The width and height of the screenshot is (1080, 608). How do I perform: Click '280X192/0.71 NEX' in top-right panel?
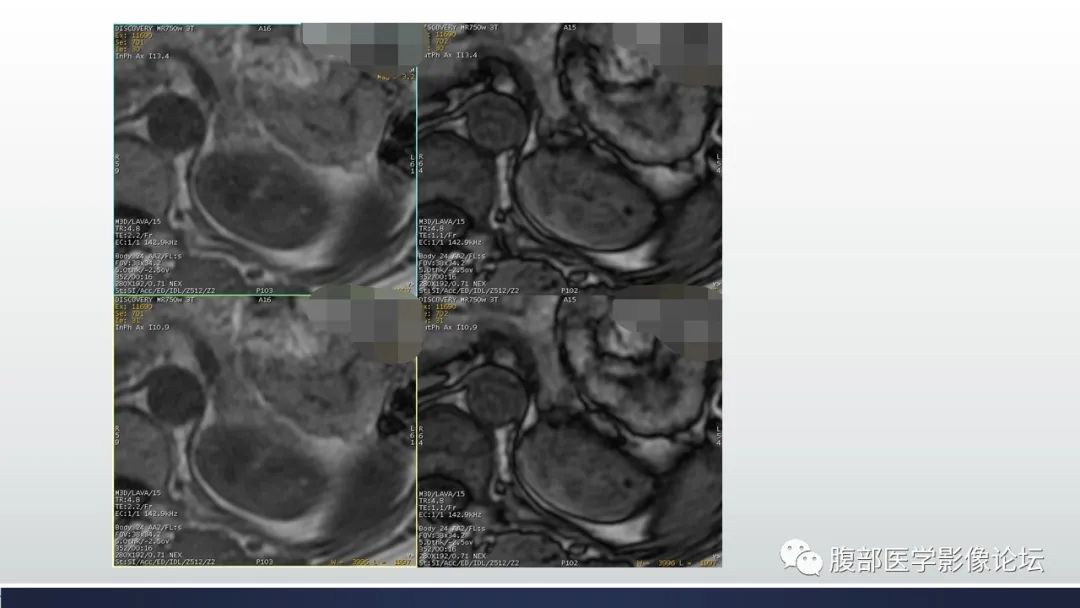tap(453, 284)
